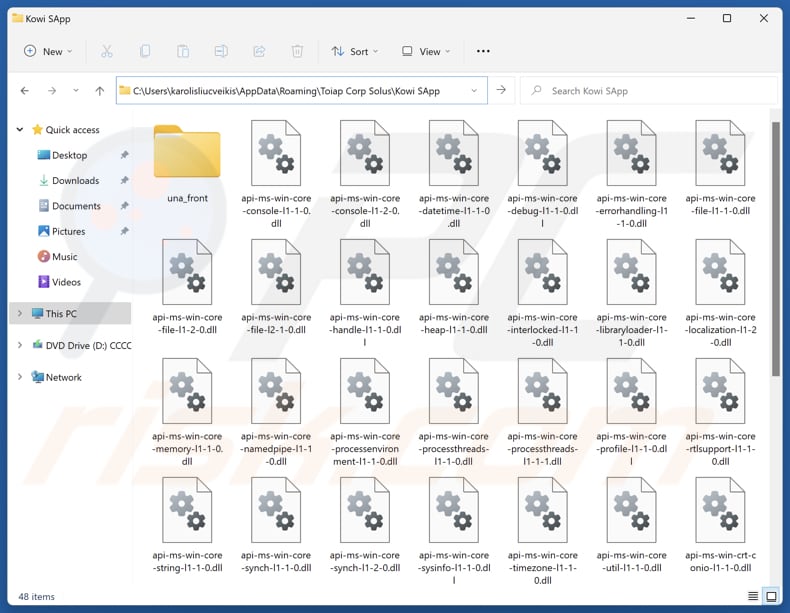Click the Search Kowi SApp field
Image resolution: width=790 pixels, height=613 pixels.
(x=655, y=91)
